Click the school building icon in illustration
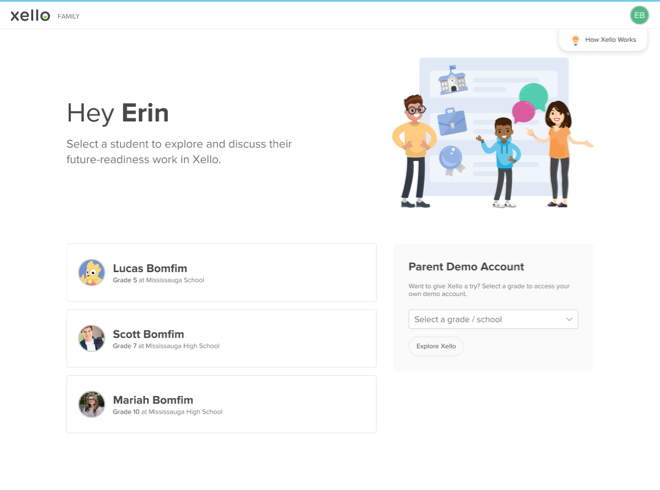 tap(452, 80)
